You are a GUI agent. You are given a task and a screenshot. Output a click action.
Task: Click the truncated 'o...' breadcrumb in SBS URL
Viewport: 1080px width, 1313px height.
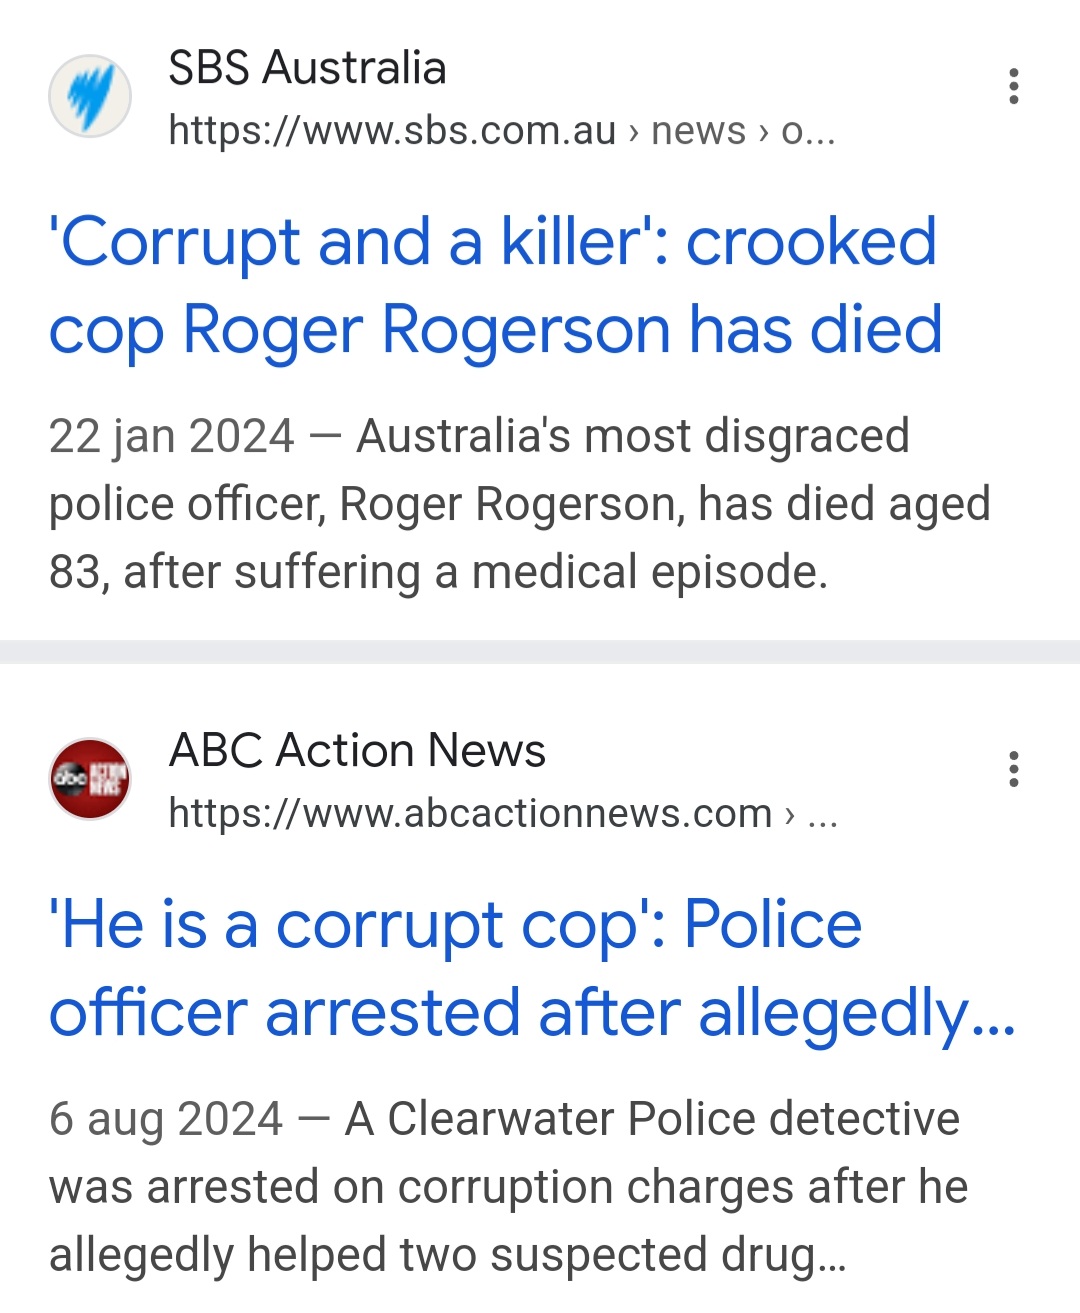[808, 131]
